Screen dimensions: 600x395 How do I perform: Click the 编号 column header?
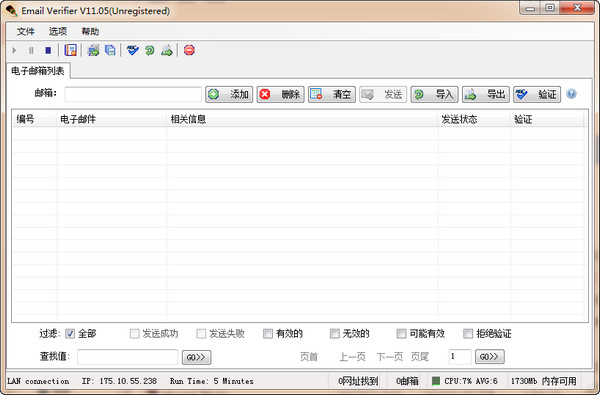point(34,119)
